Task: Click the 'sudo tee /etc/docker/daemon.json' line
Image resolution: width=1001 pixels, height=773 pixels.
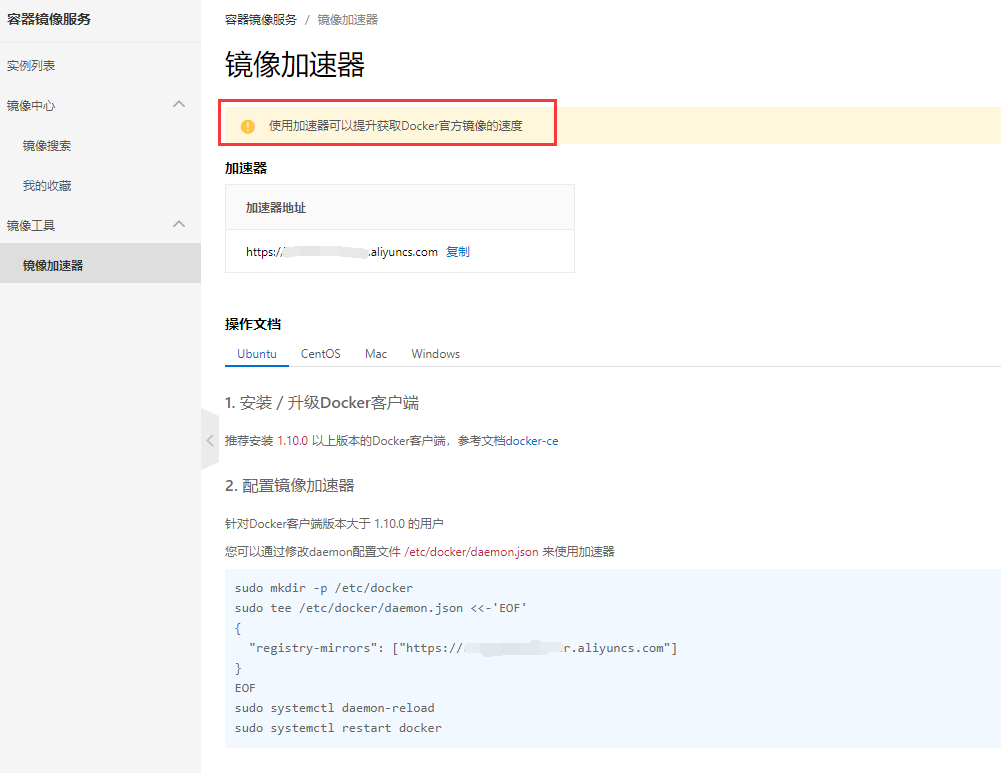Action: click(x=380, y=608)
